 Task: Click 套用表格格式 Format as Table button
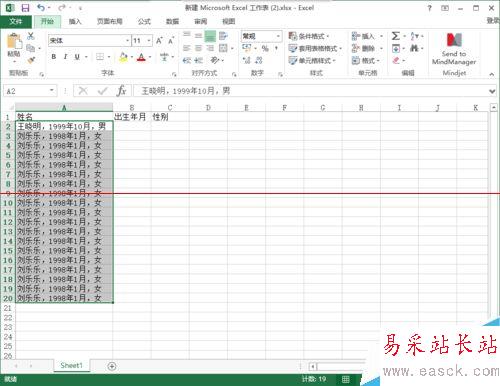(x=315, y=48)
